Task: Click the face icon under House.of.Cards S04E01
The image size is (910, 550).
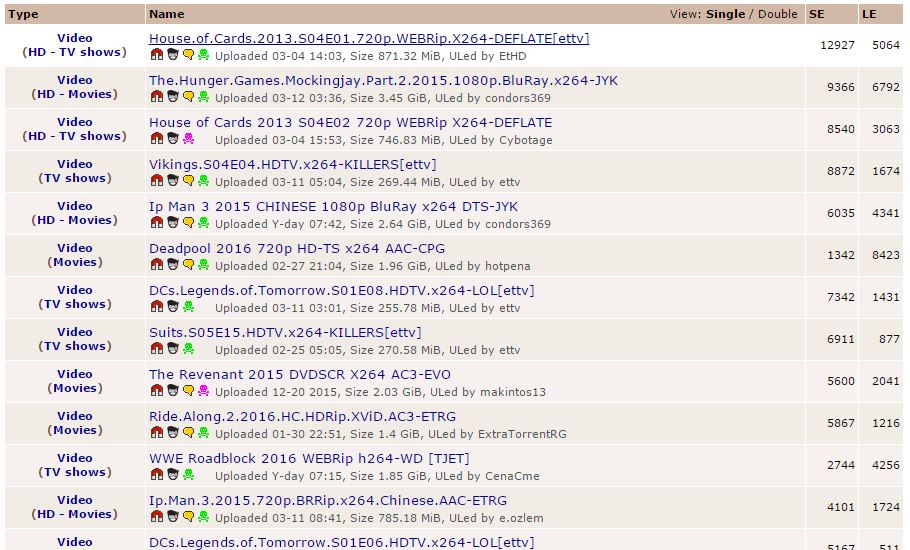Action: tap(172, 55)
